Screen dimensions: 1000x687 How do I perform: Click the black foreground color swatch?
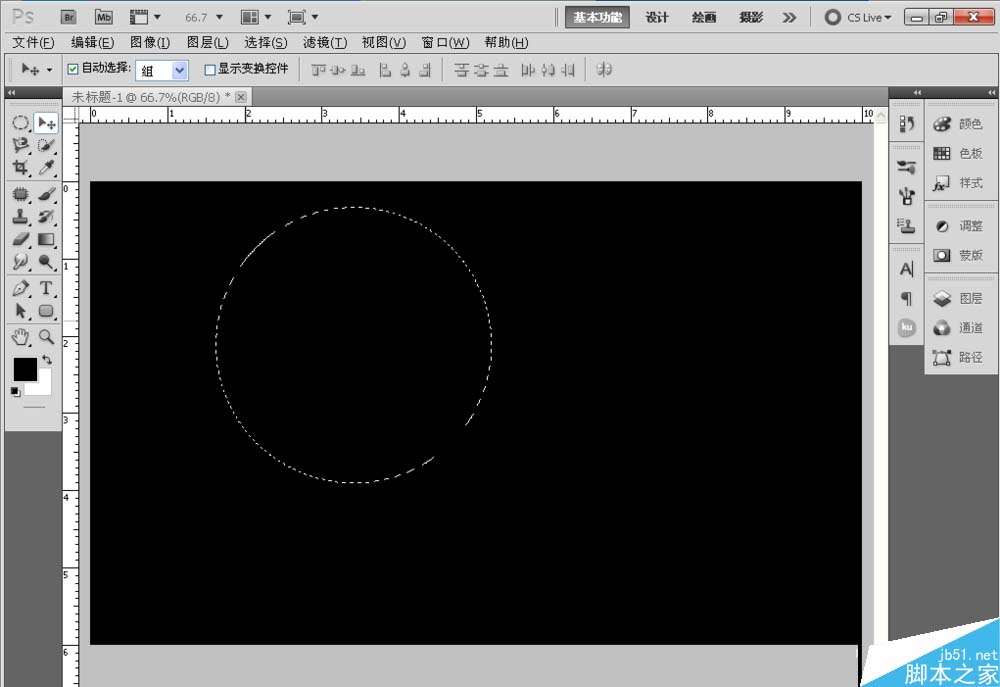coord(26,369)
